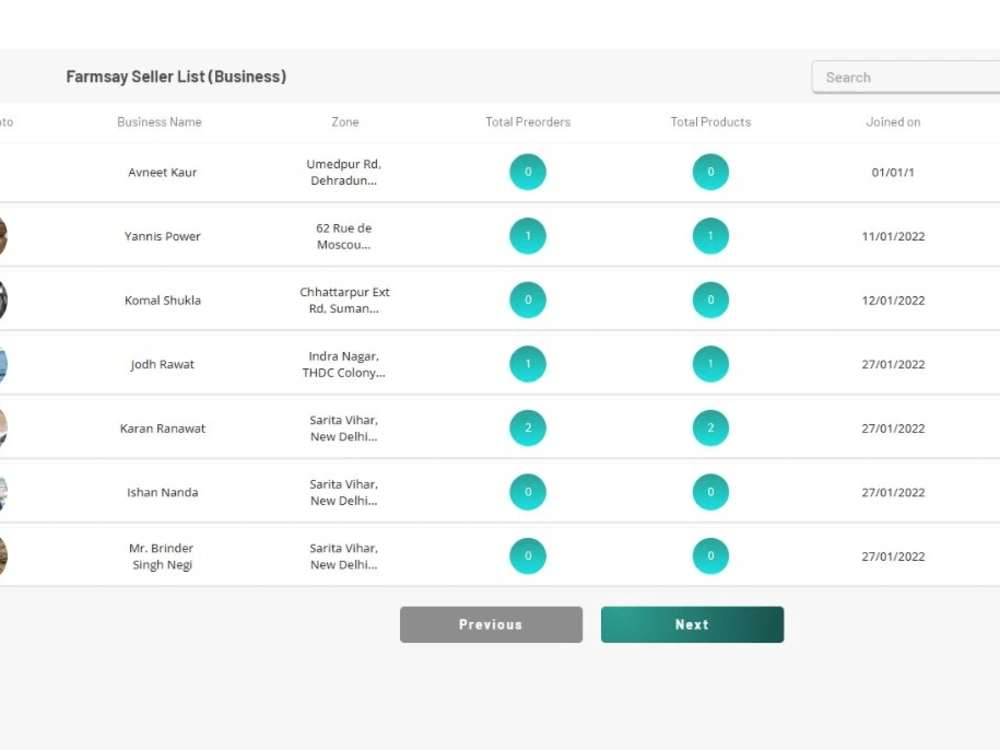Click the Total Products column header

pyautogui.click(x=710, y=122)
